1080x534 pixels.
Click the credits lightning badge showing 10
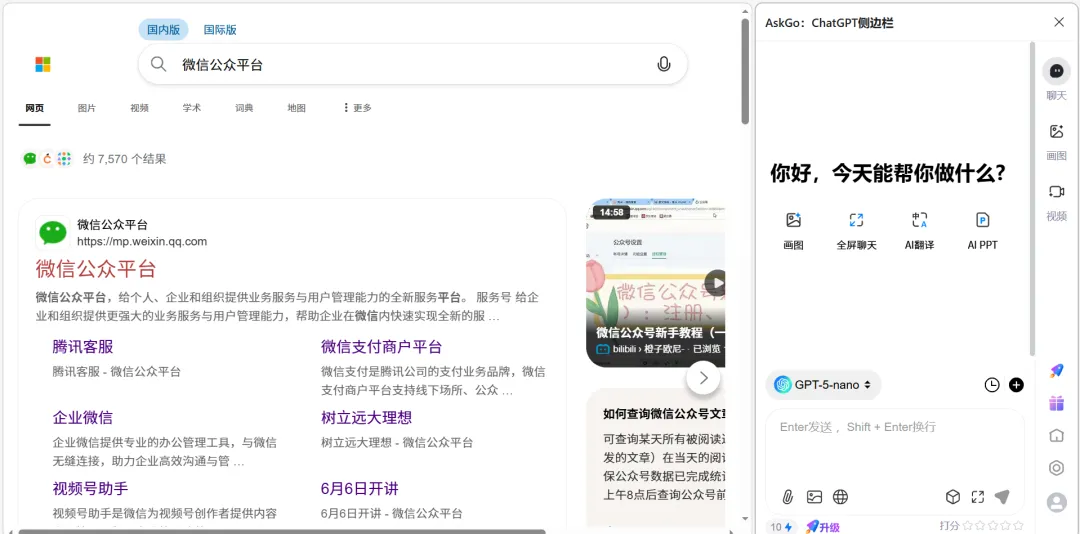(x=781, y=527)
